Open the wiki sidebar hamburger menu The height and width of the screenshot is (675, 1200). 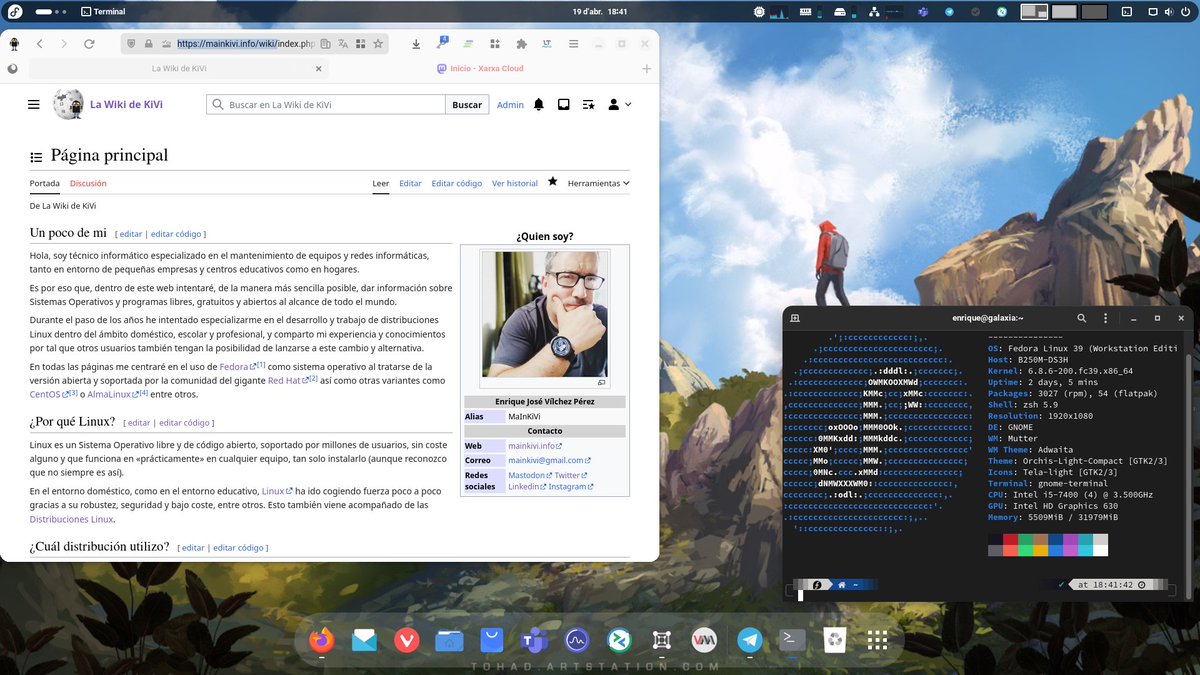pos(33,104)
